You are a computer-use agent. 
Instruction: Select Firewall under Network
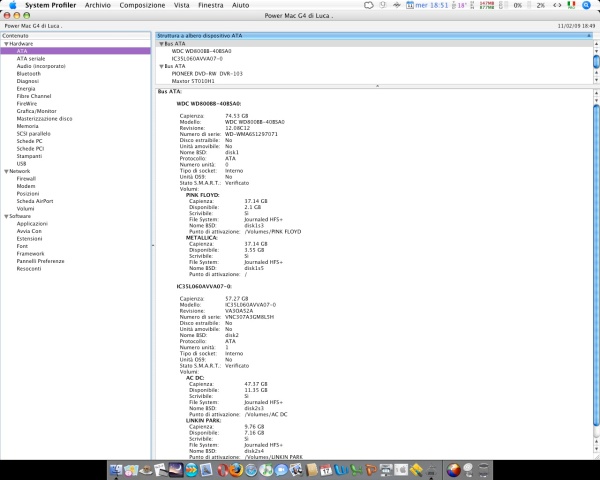click(x=26, y=178)
